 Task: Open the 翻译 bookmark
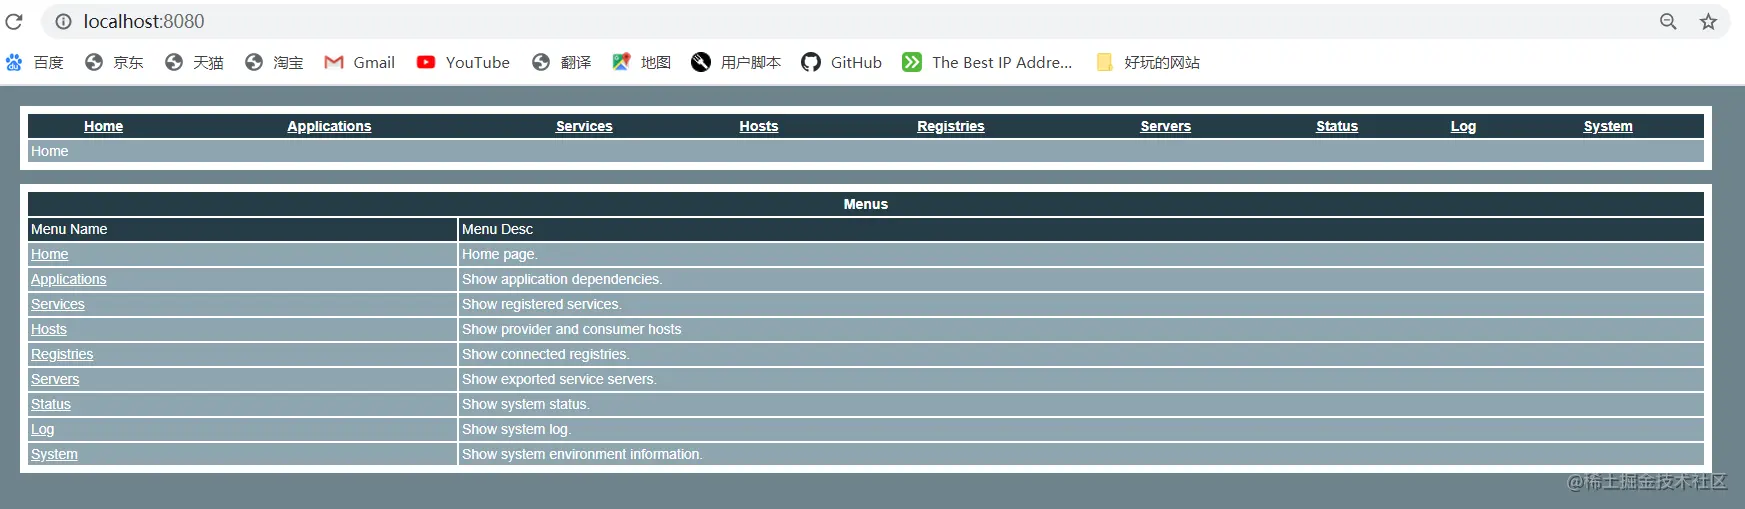(x=561, y=62)
